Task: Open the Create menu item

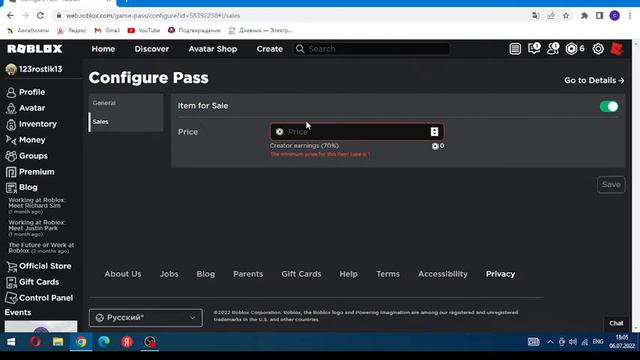Action: [270, 49]
